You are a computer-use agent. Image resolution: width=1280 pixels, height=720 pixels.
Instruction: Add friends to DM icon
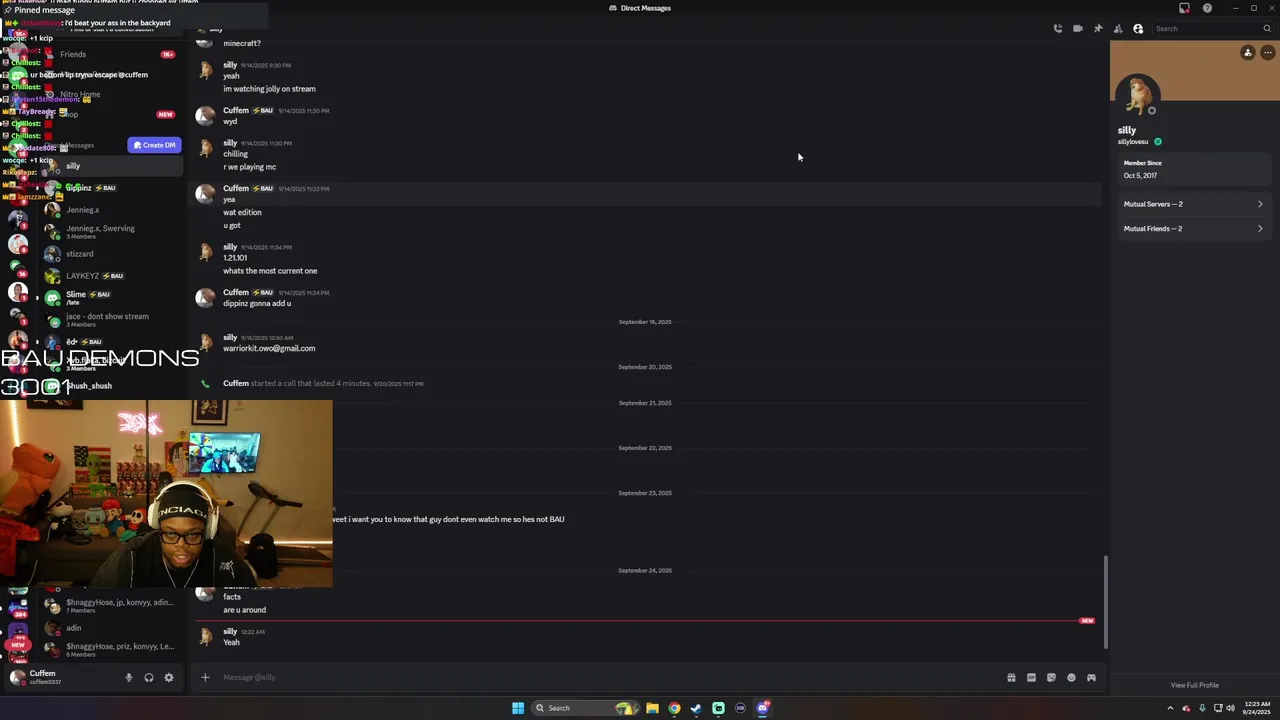pyautogui.click(x=1118, y=29)
